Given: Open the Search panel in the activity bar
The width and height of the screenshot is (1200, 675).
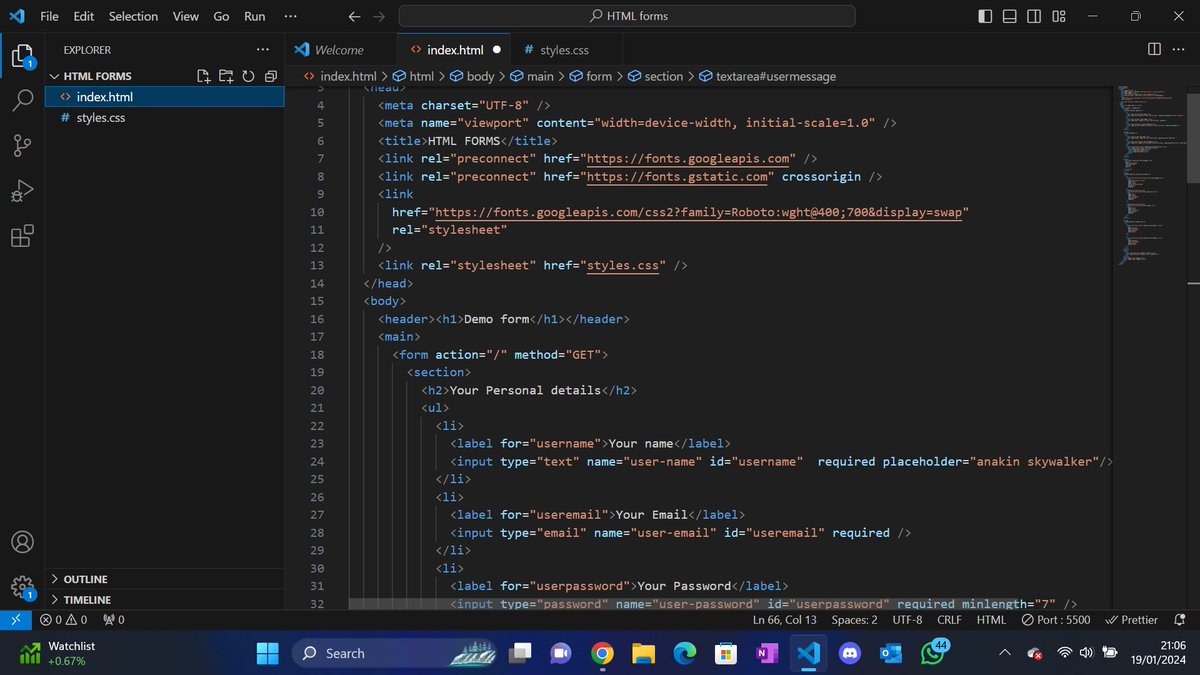Looking at the screenshot, I should pos(22,99).
